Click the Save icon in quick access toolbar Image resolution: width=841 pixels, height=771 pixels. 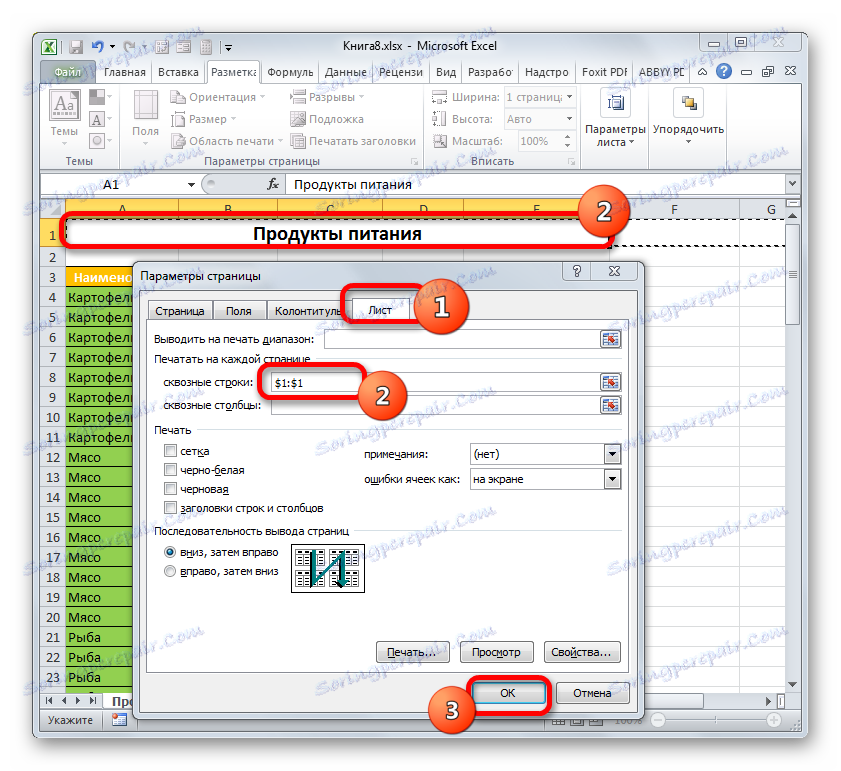click(76, 47)
